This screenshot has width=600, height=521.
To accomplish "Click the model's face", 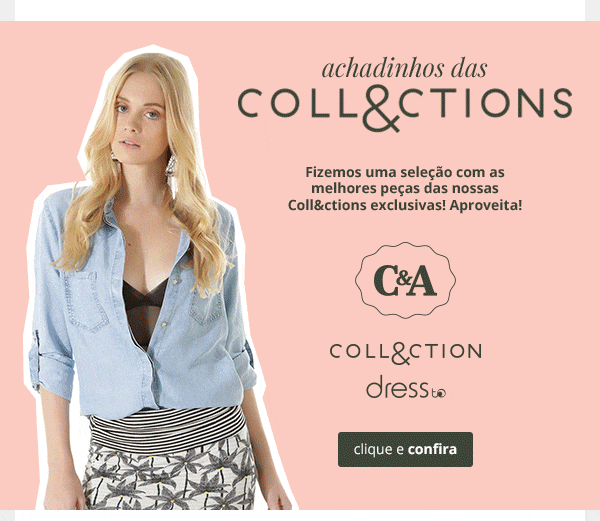I will pyautogui.click(x=139, y=119).
